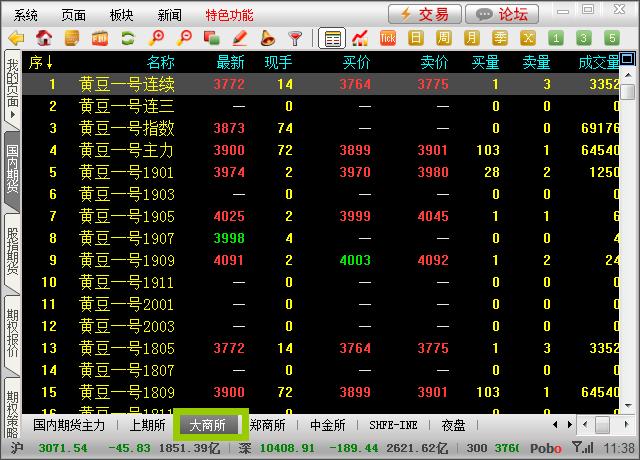Click the 沪 index 3071.54 in status bar
The height and width of the screenshot is (460, 640).
point(63,448)
